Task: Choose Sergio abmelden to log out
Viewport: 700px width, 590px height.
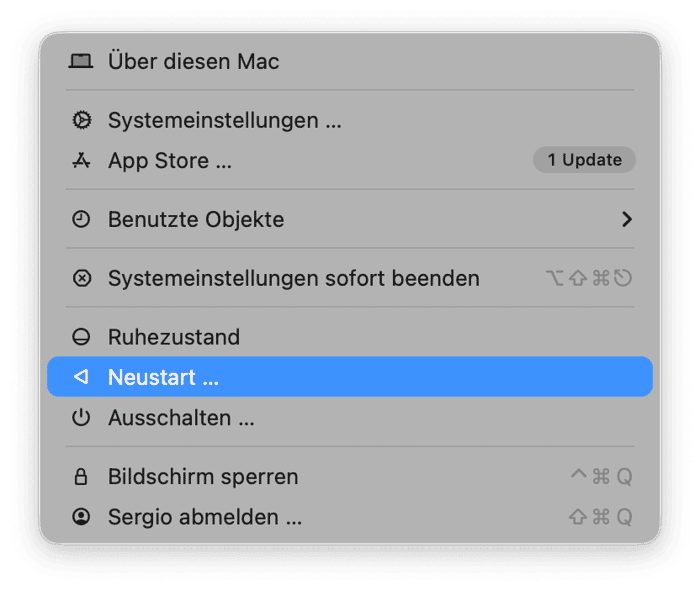Action: pos(205,517)
